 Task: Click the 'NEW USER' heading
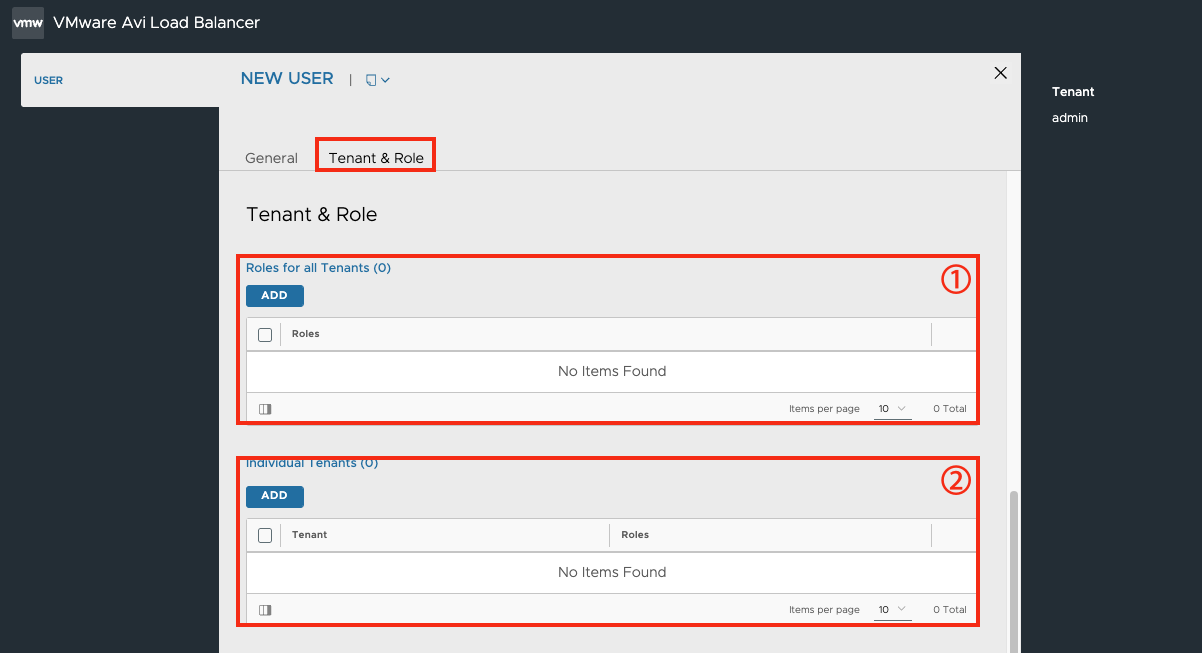coord(287,79)
